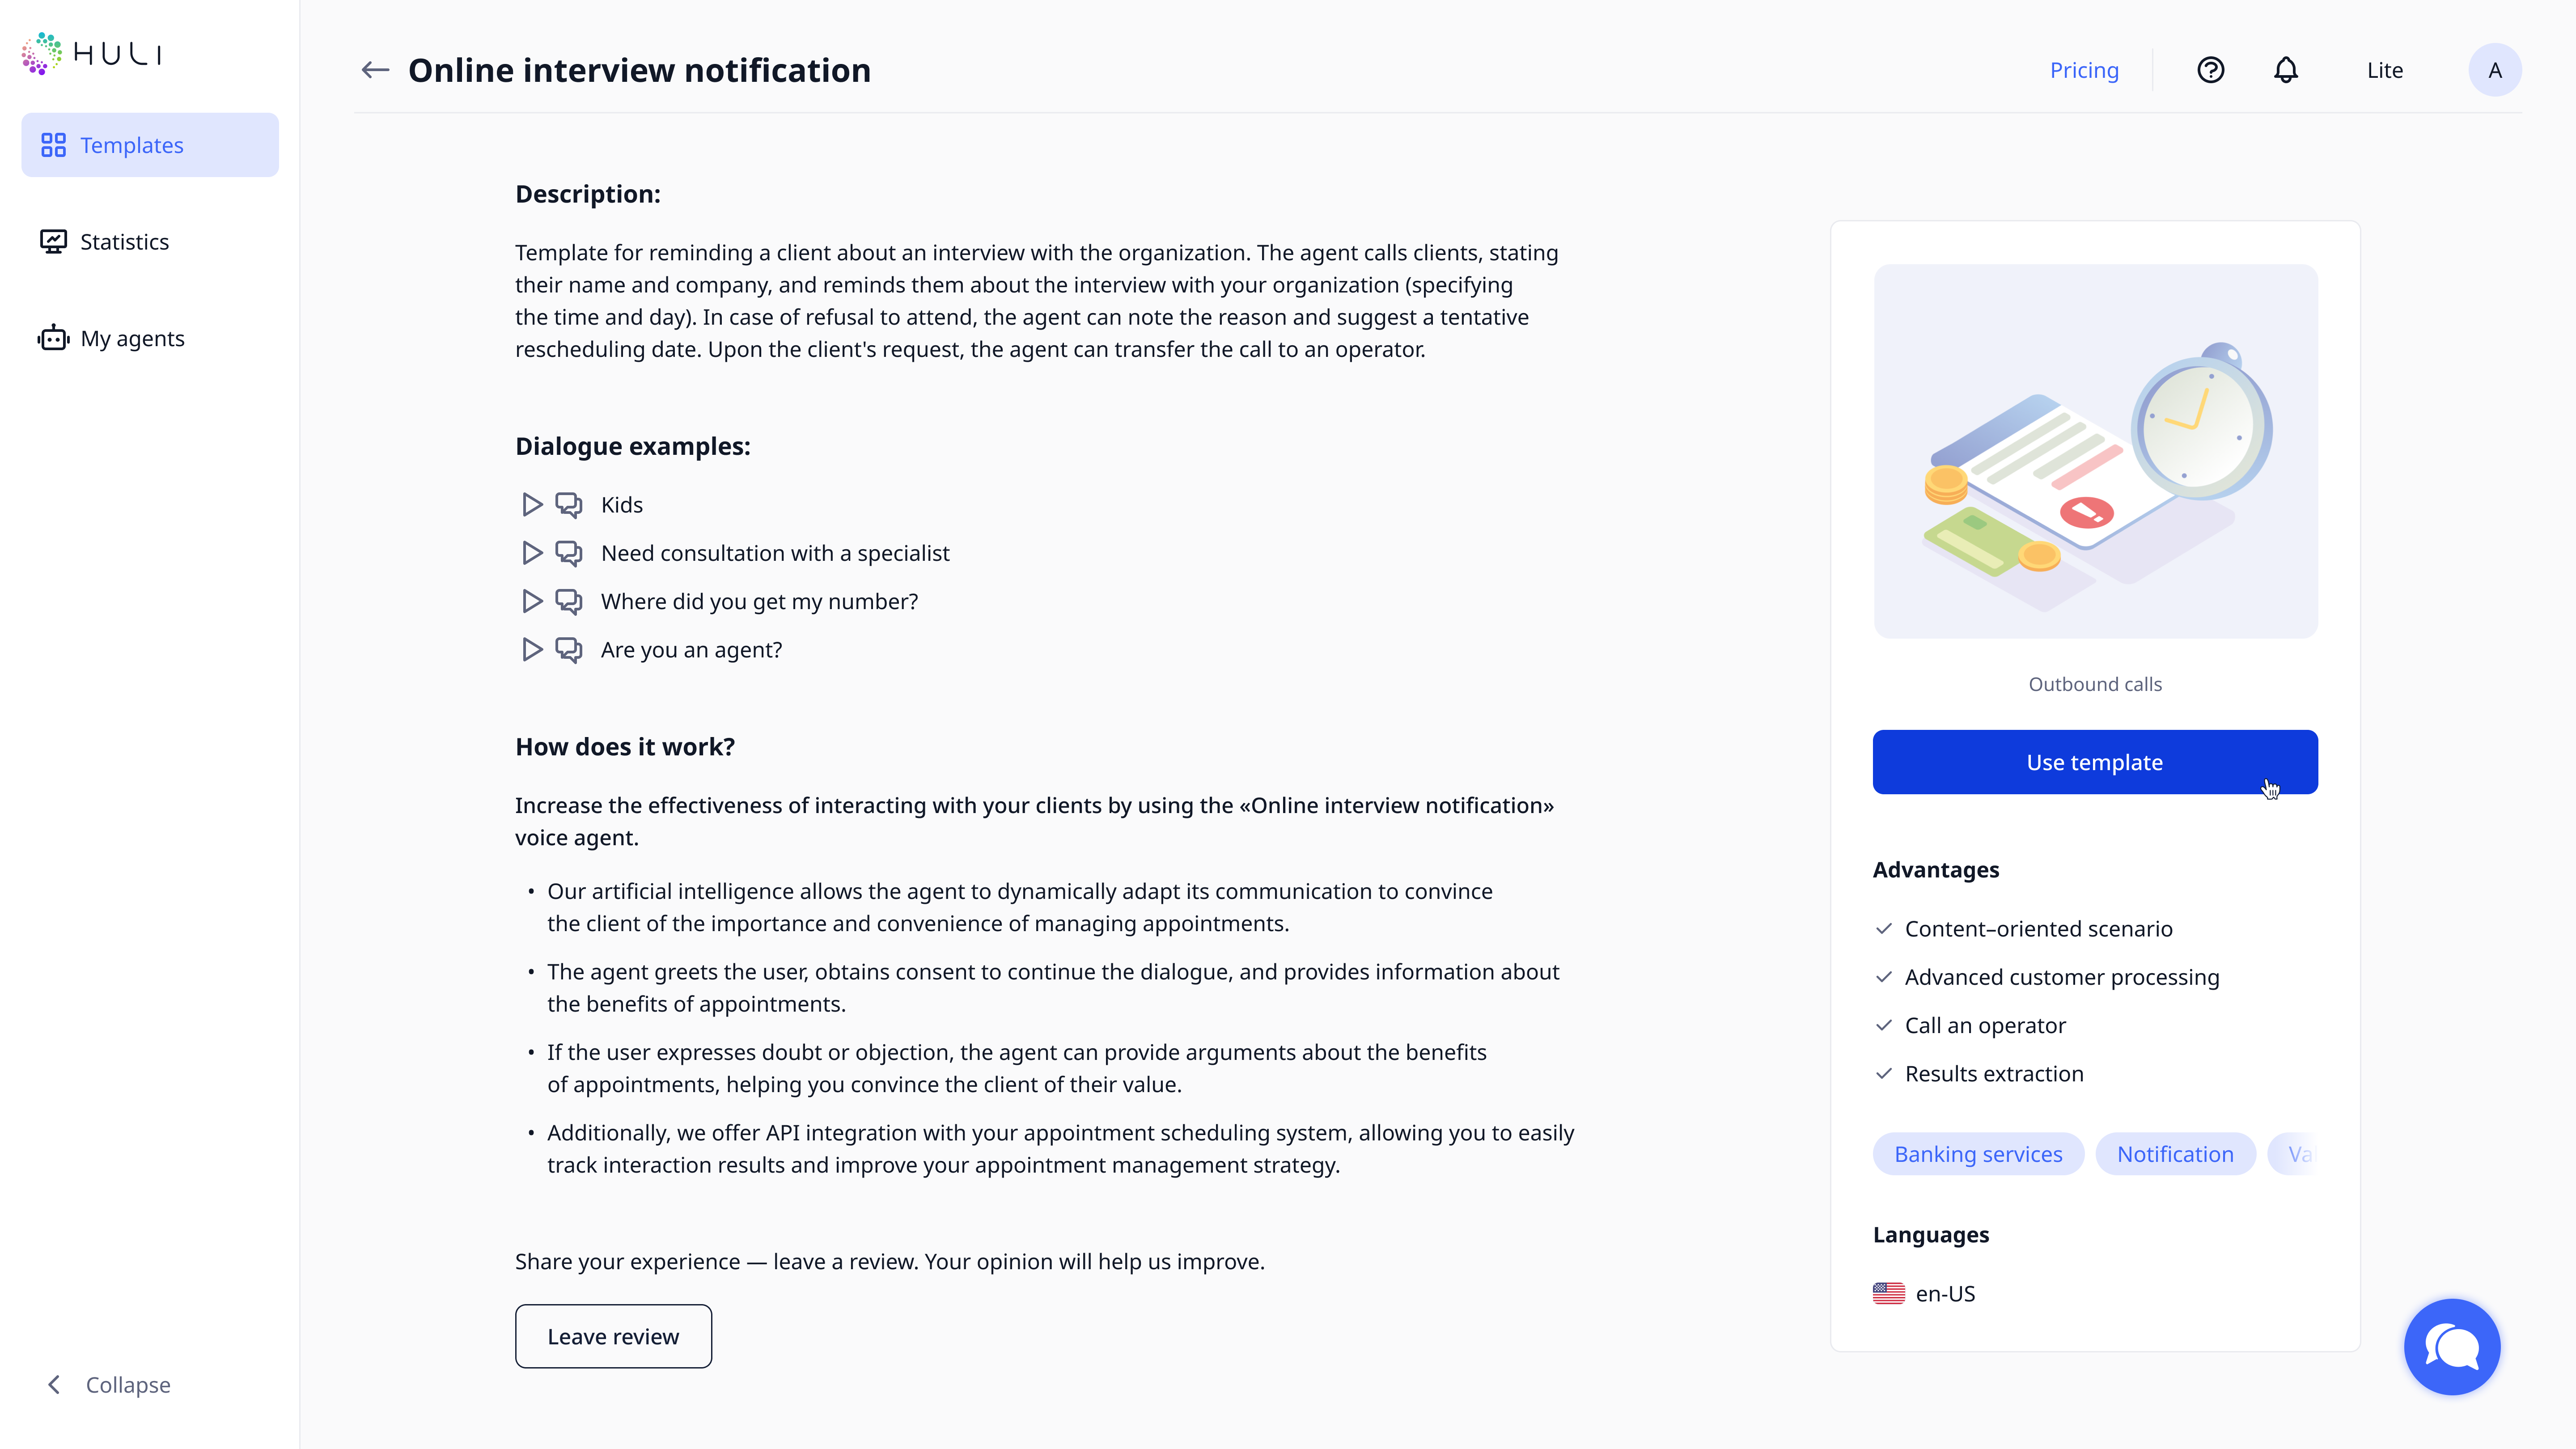
Task: Click the template illustration thumbnail
Action: tap(2095, 451)
